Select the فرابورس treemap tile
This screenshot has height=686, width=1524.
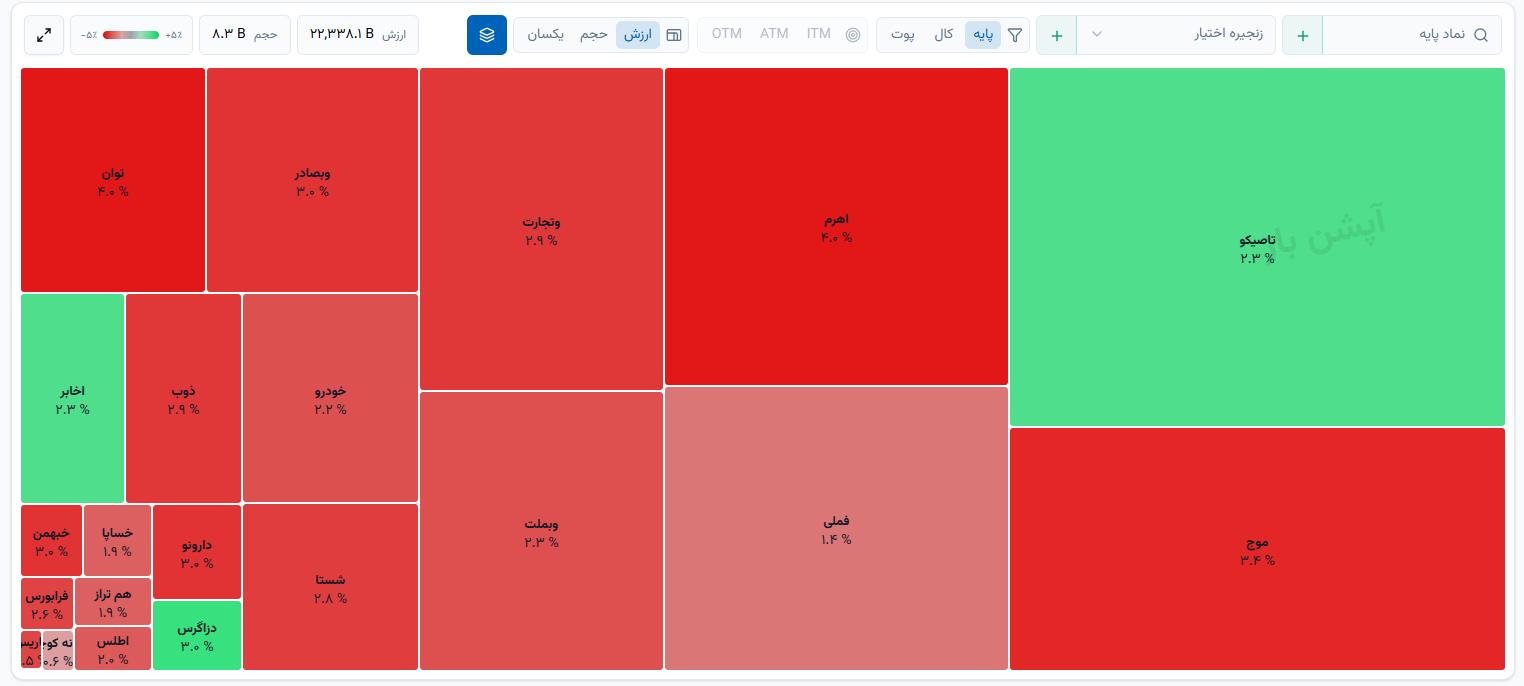47,603
